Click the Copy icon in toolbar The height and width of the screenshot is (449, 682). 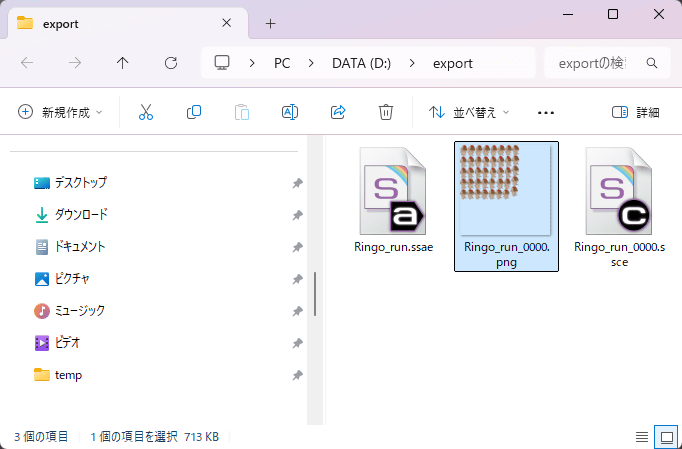pyautogui.click(x=194, y=112)
